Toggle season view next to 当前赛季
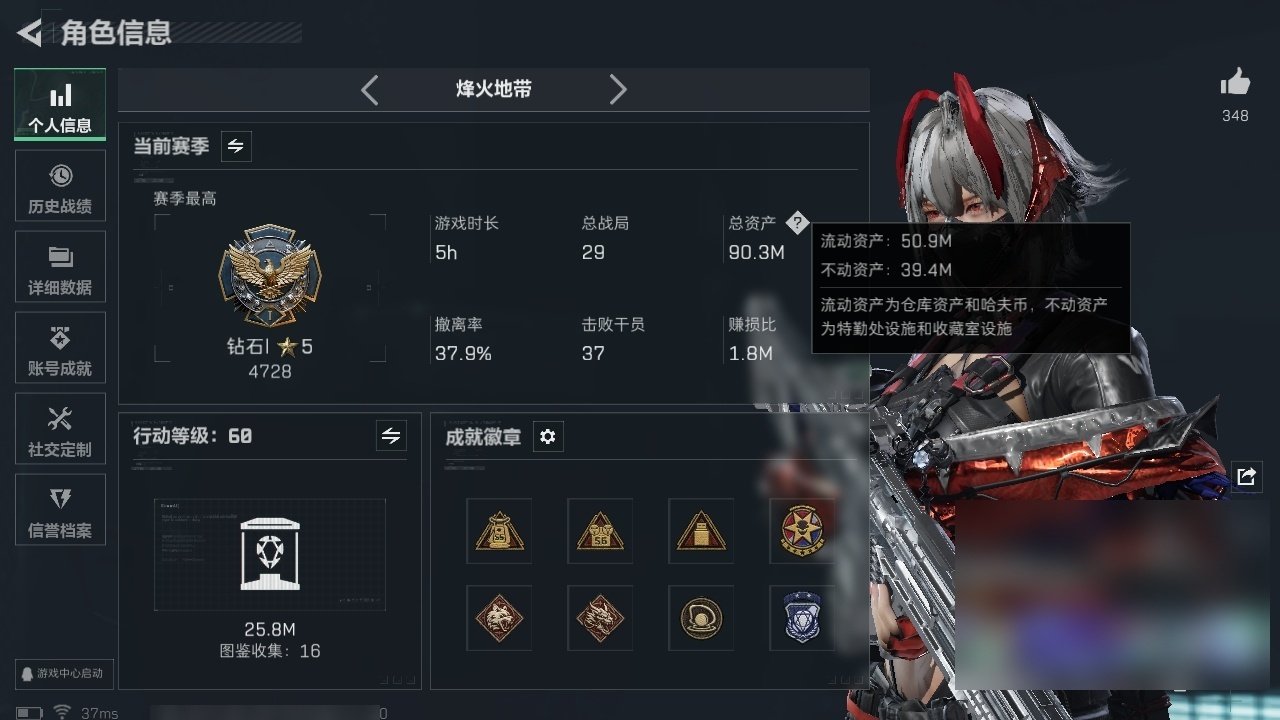 tap(236, 146)
